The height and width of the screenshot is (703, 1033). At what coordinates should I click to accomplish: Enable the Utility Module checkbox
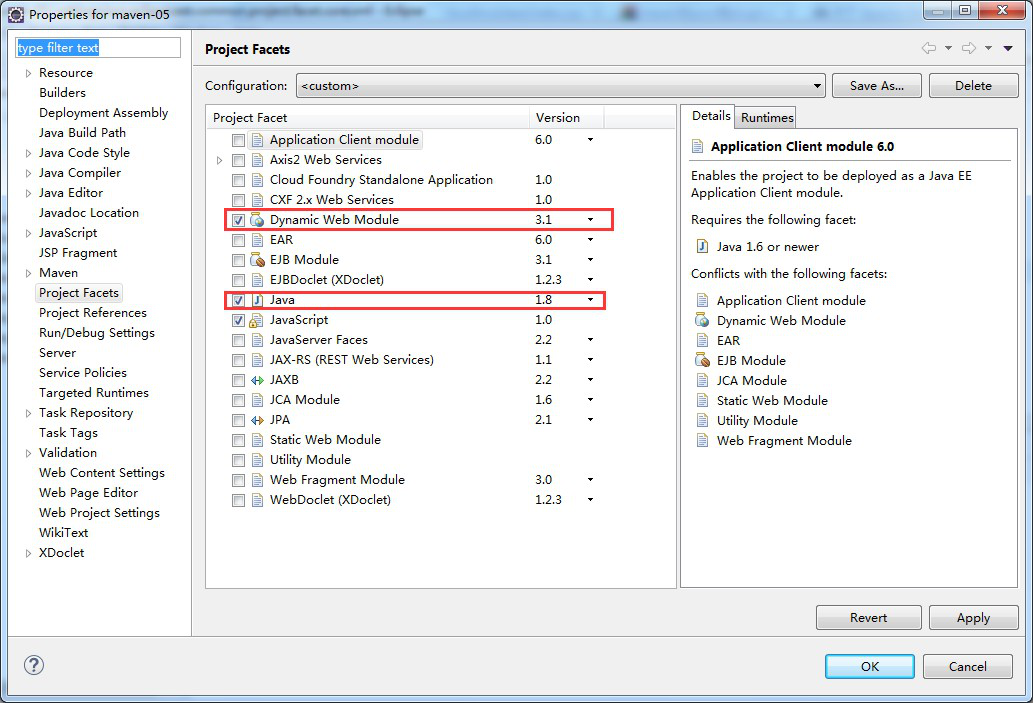pyautogui.click(x=238, y=461)
